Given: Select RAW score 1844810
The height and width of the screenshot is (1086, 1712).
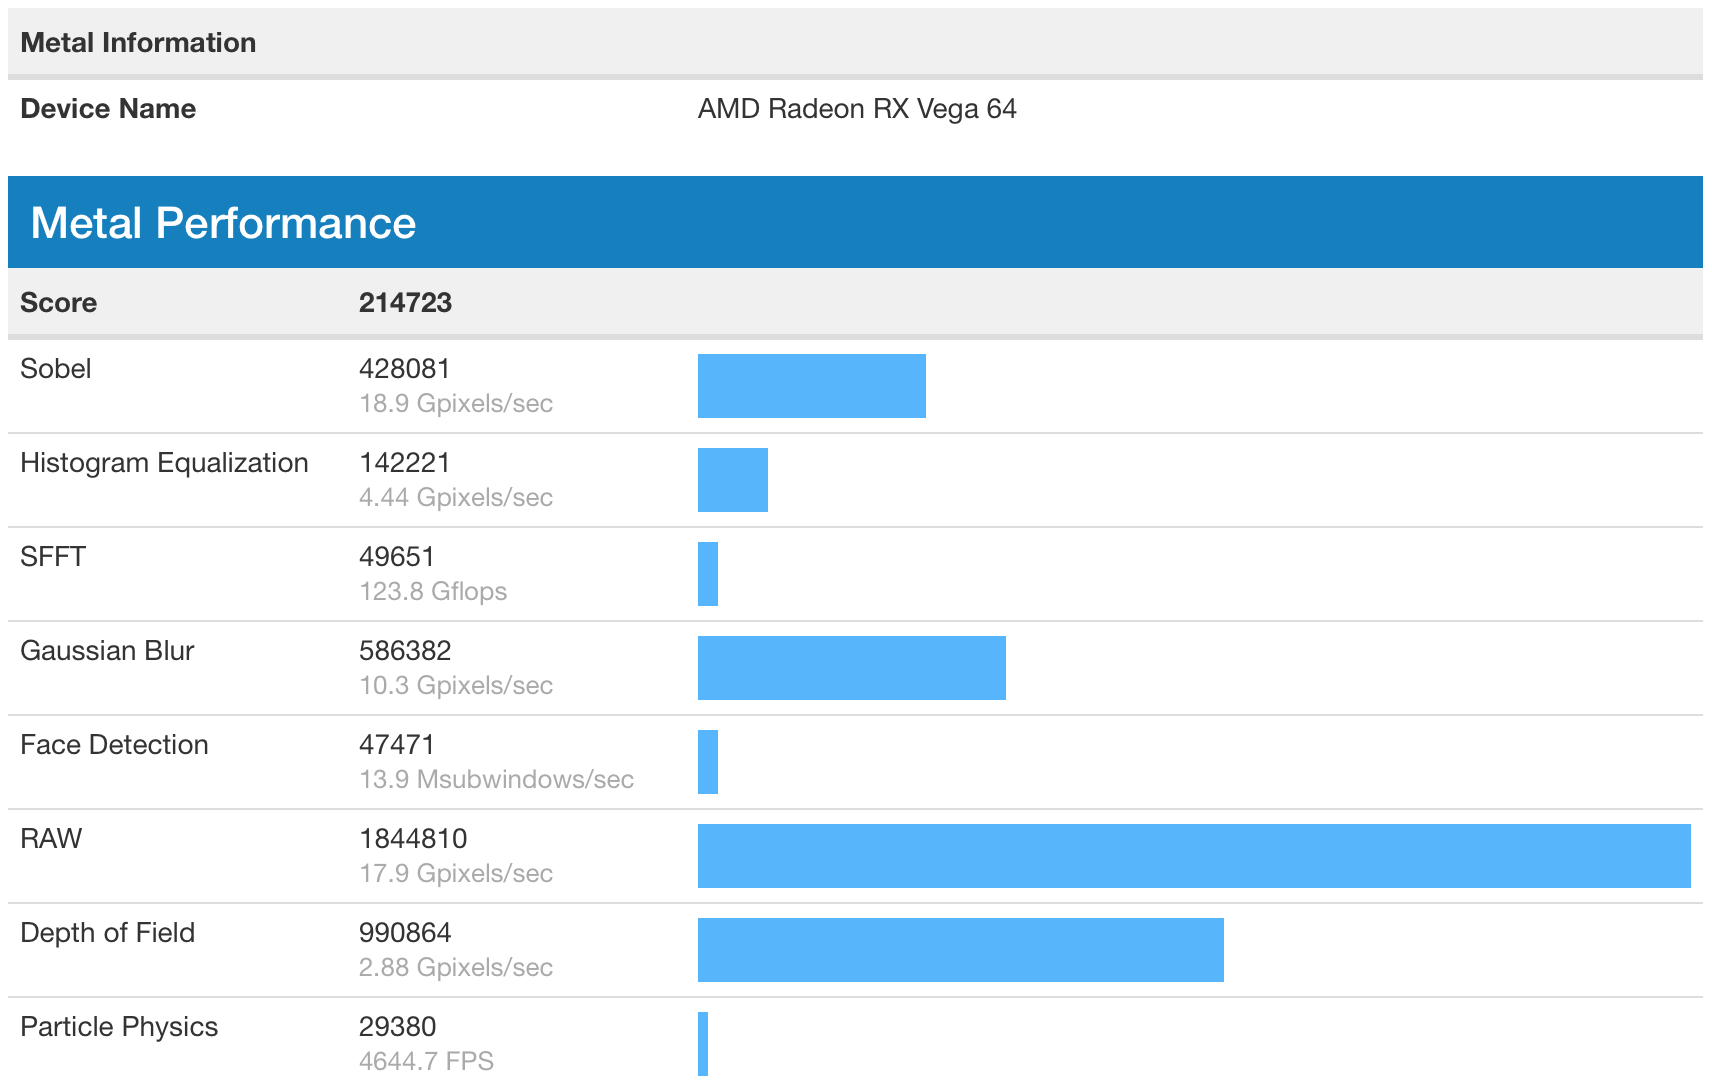Looking at the screenshot, I should point(413,839).
